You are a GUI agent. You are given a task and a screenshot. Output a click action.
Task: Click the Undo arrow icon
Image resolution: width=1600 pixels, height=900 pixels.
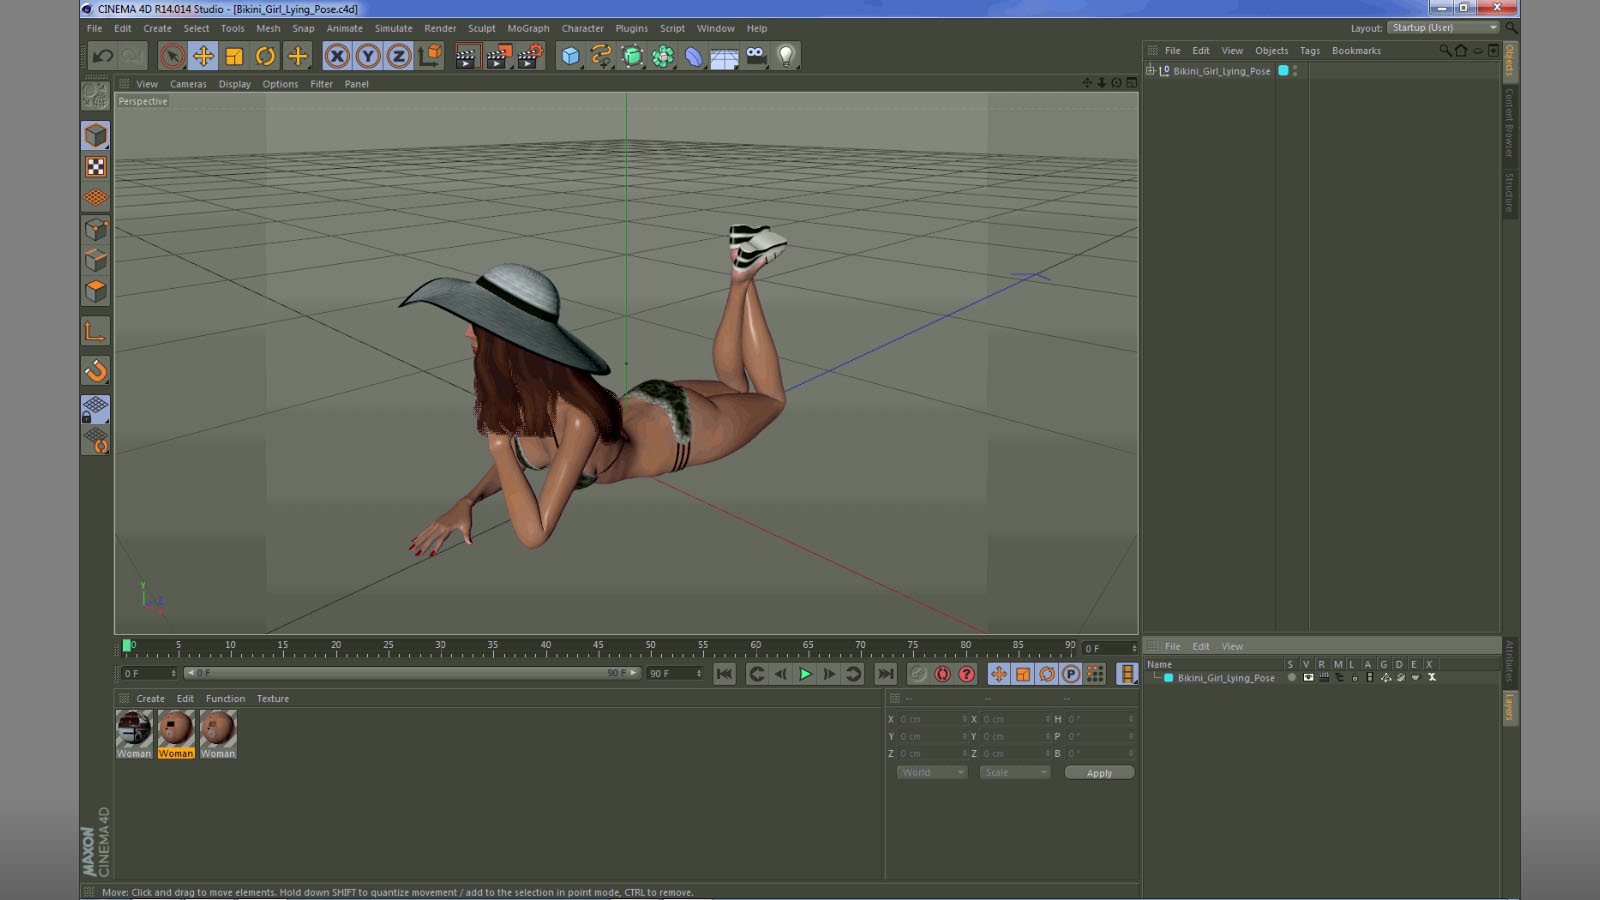(102, 56)
